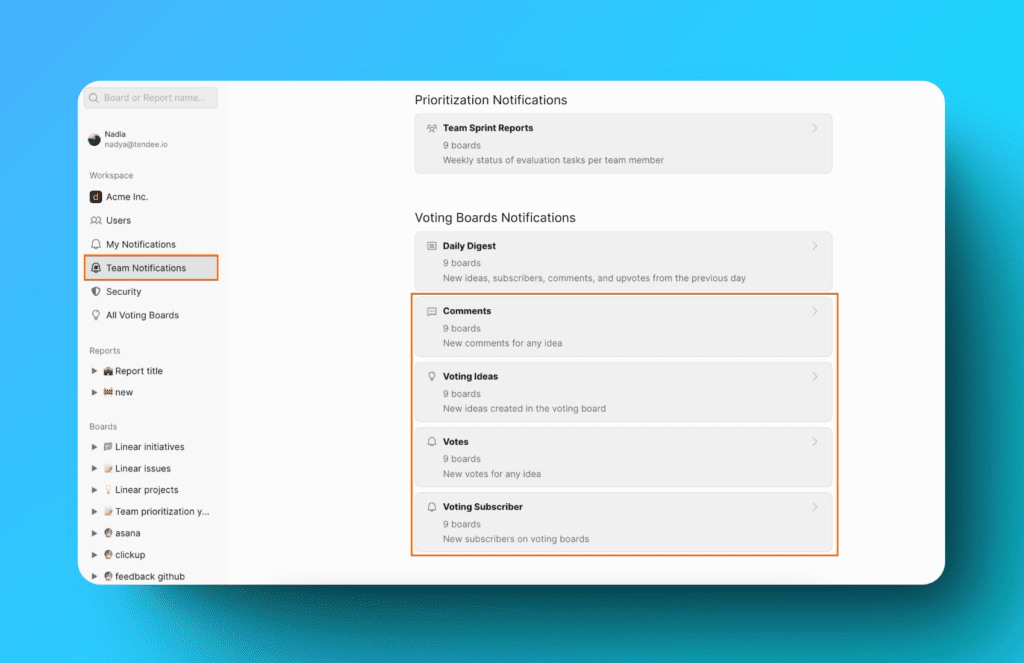1024x663 pixels.
Task: Open the Security menu item
Action: (x=124, y=292)
